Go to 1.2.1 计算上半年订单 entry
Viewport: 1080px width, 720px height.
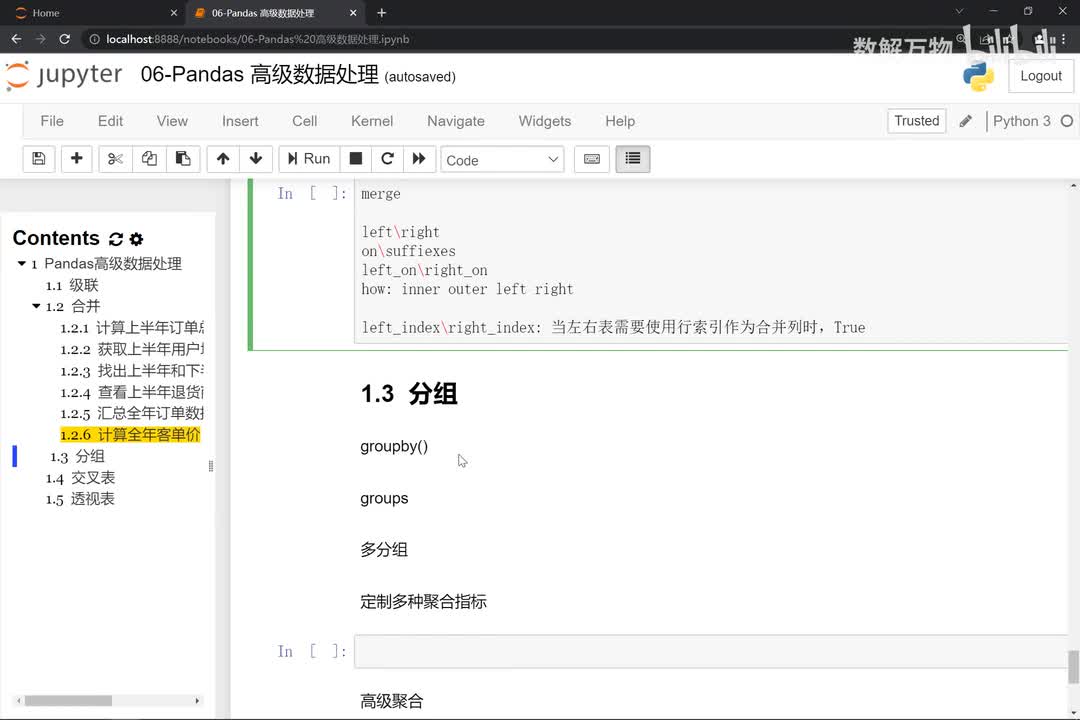(132, 328)
